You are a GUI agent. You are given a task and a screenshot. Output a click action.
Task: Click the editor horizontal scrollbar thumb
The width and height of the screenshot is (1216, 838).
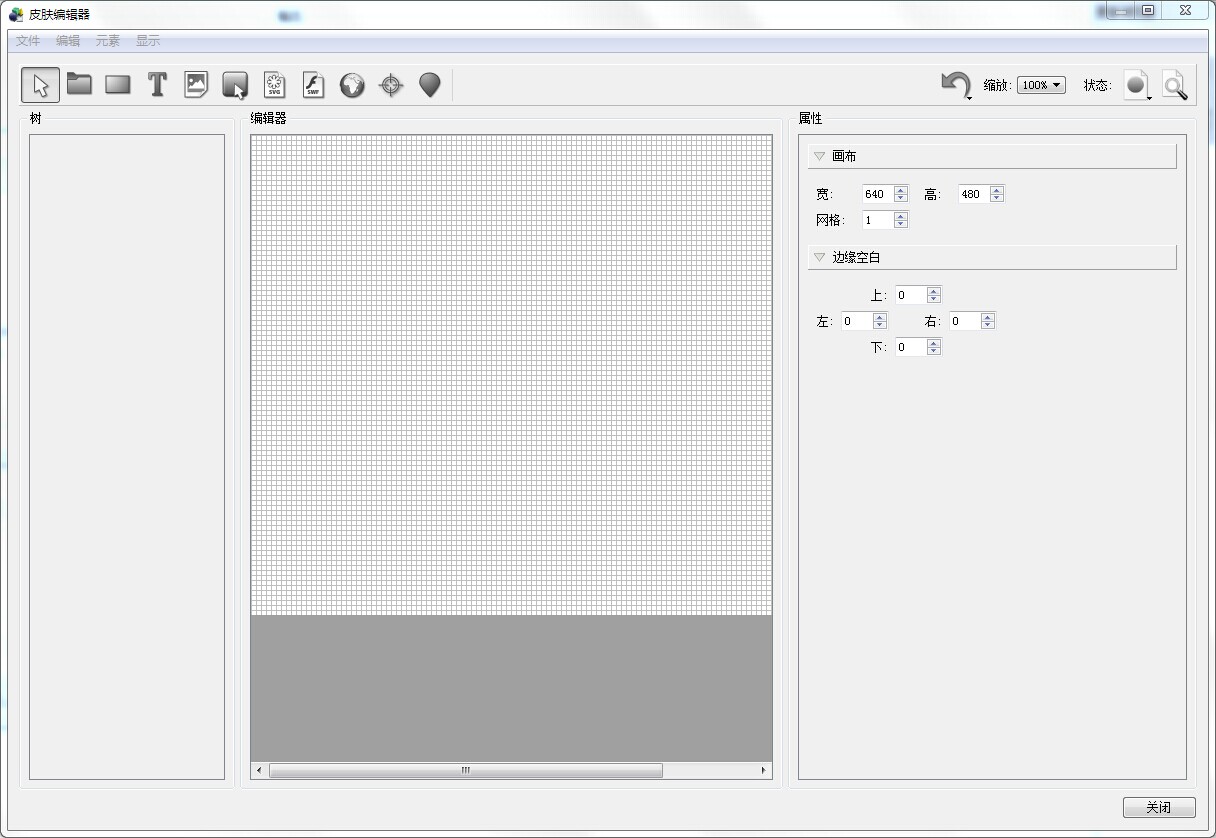point(465,770)
